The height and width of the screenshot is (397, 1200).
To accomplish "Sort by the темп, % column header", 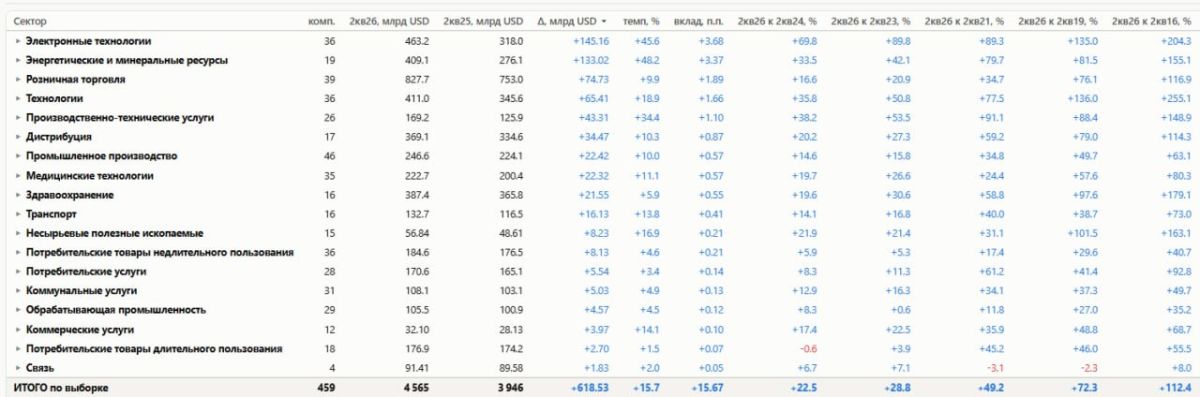I will click(x=641, y=21).
